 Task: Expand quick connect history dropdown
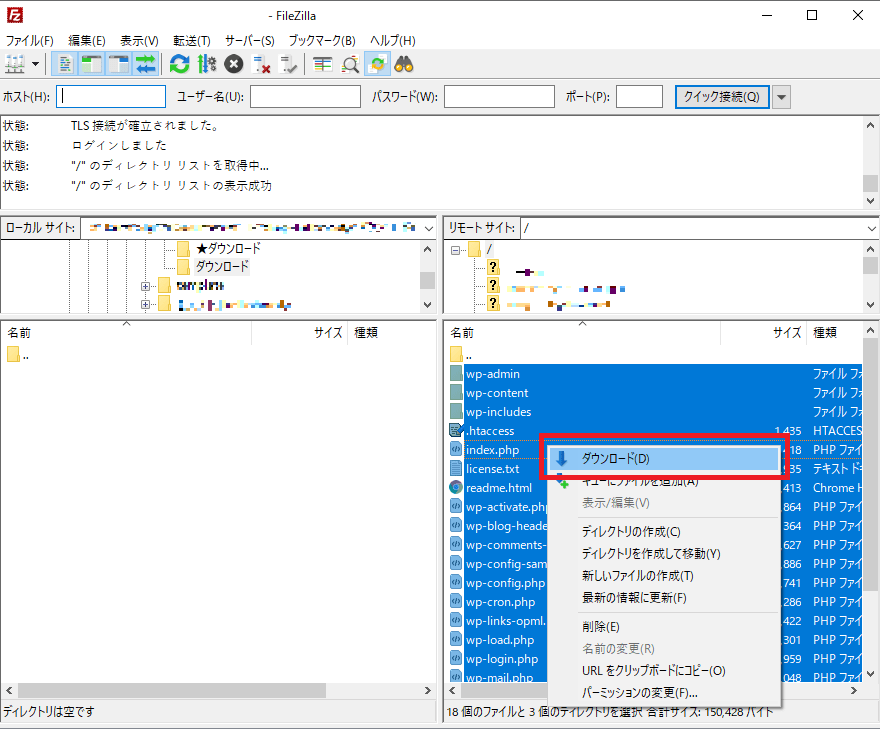click(781, 97)
